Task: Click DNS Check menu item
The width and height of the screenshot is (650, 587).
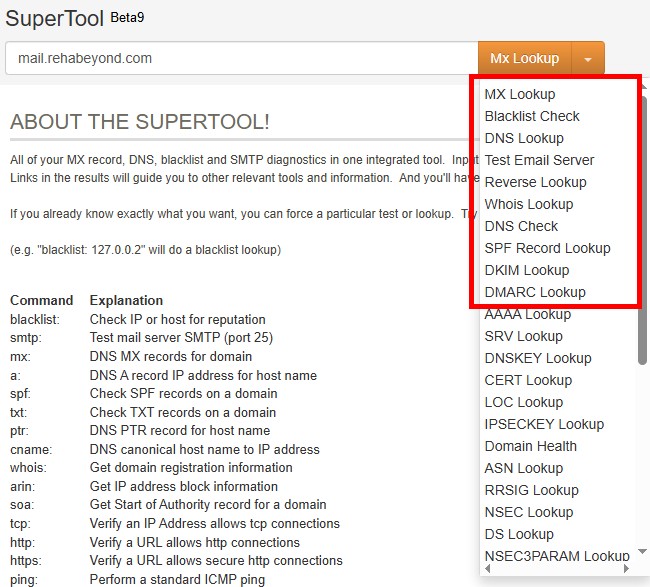Action: pyautogui.click(x=521, y=226)
